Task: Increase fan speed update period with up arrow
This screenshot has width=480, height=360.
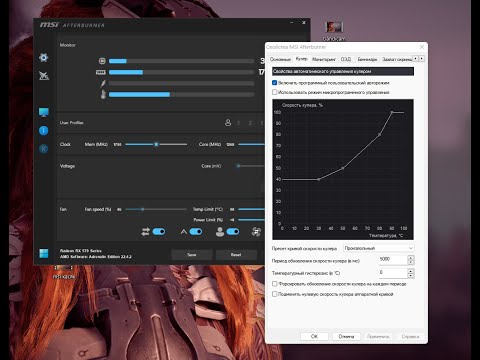Action: click(411, 258)
